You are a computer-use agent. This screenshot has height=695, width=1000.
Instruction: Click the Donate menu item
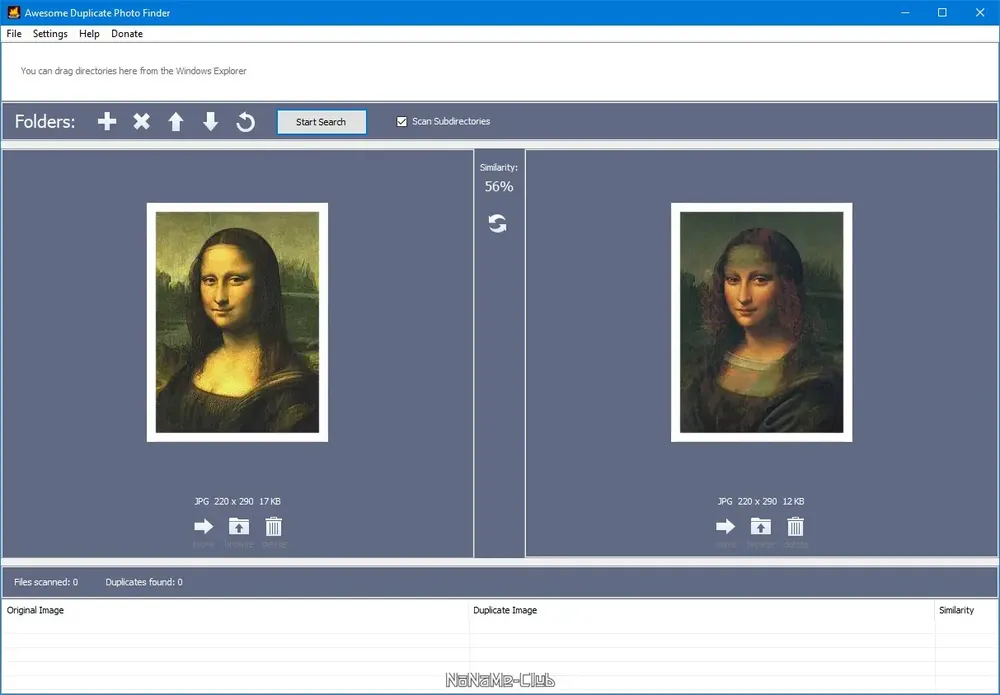click(x=127, y=34)
